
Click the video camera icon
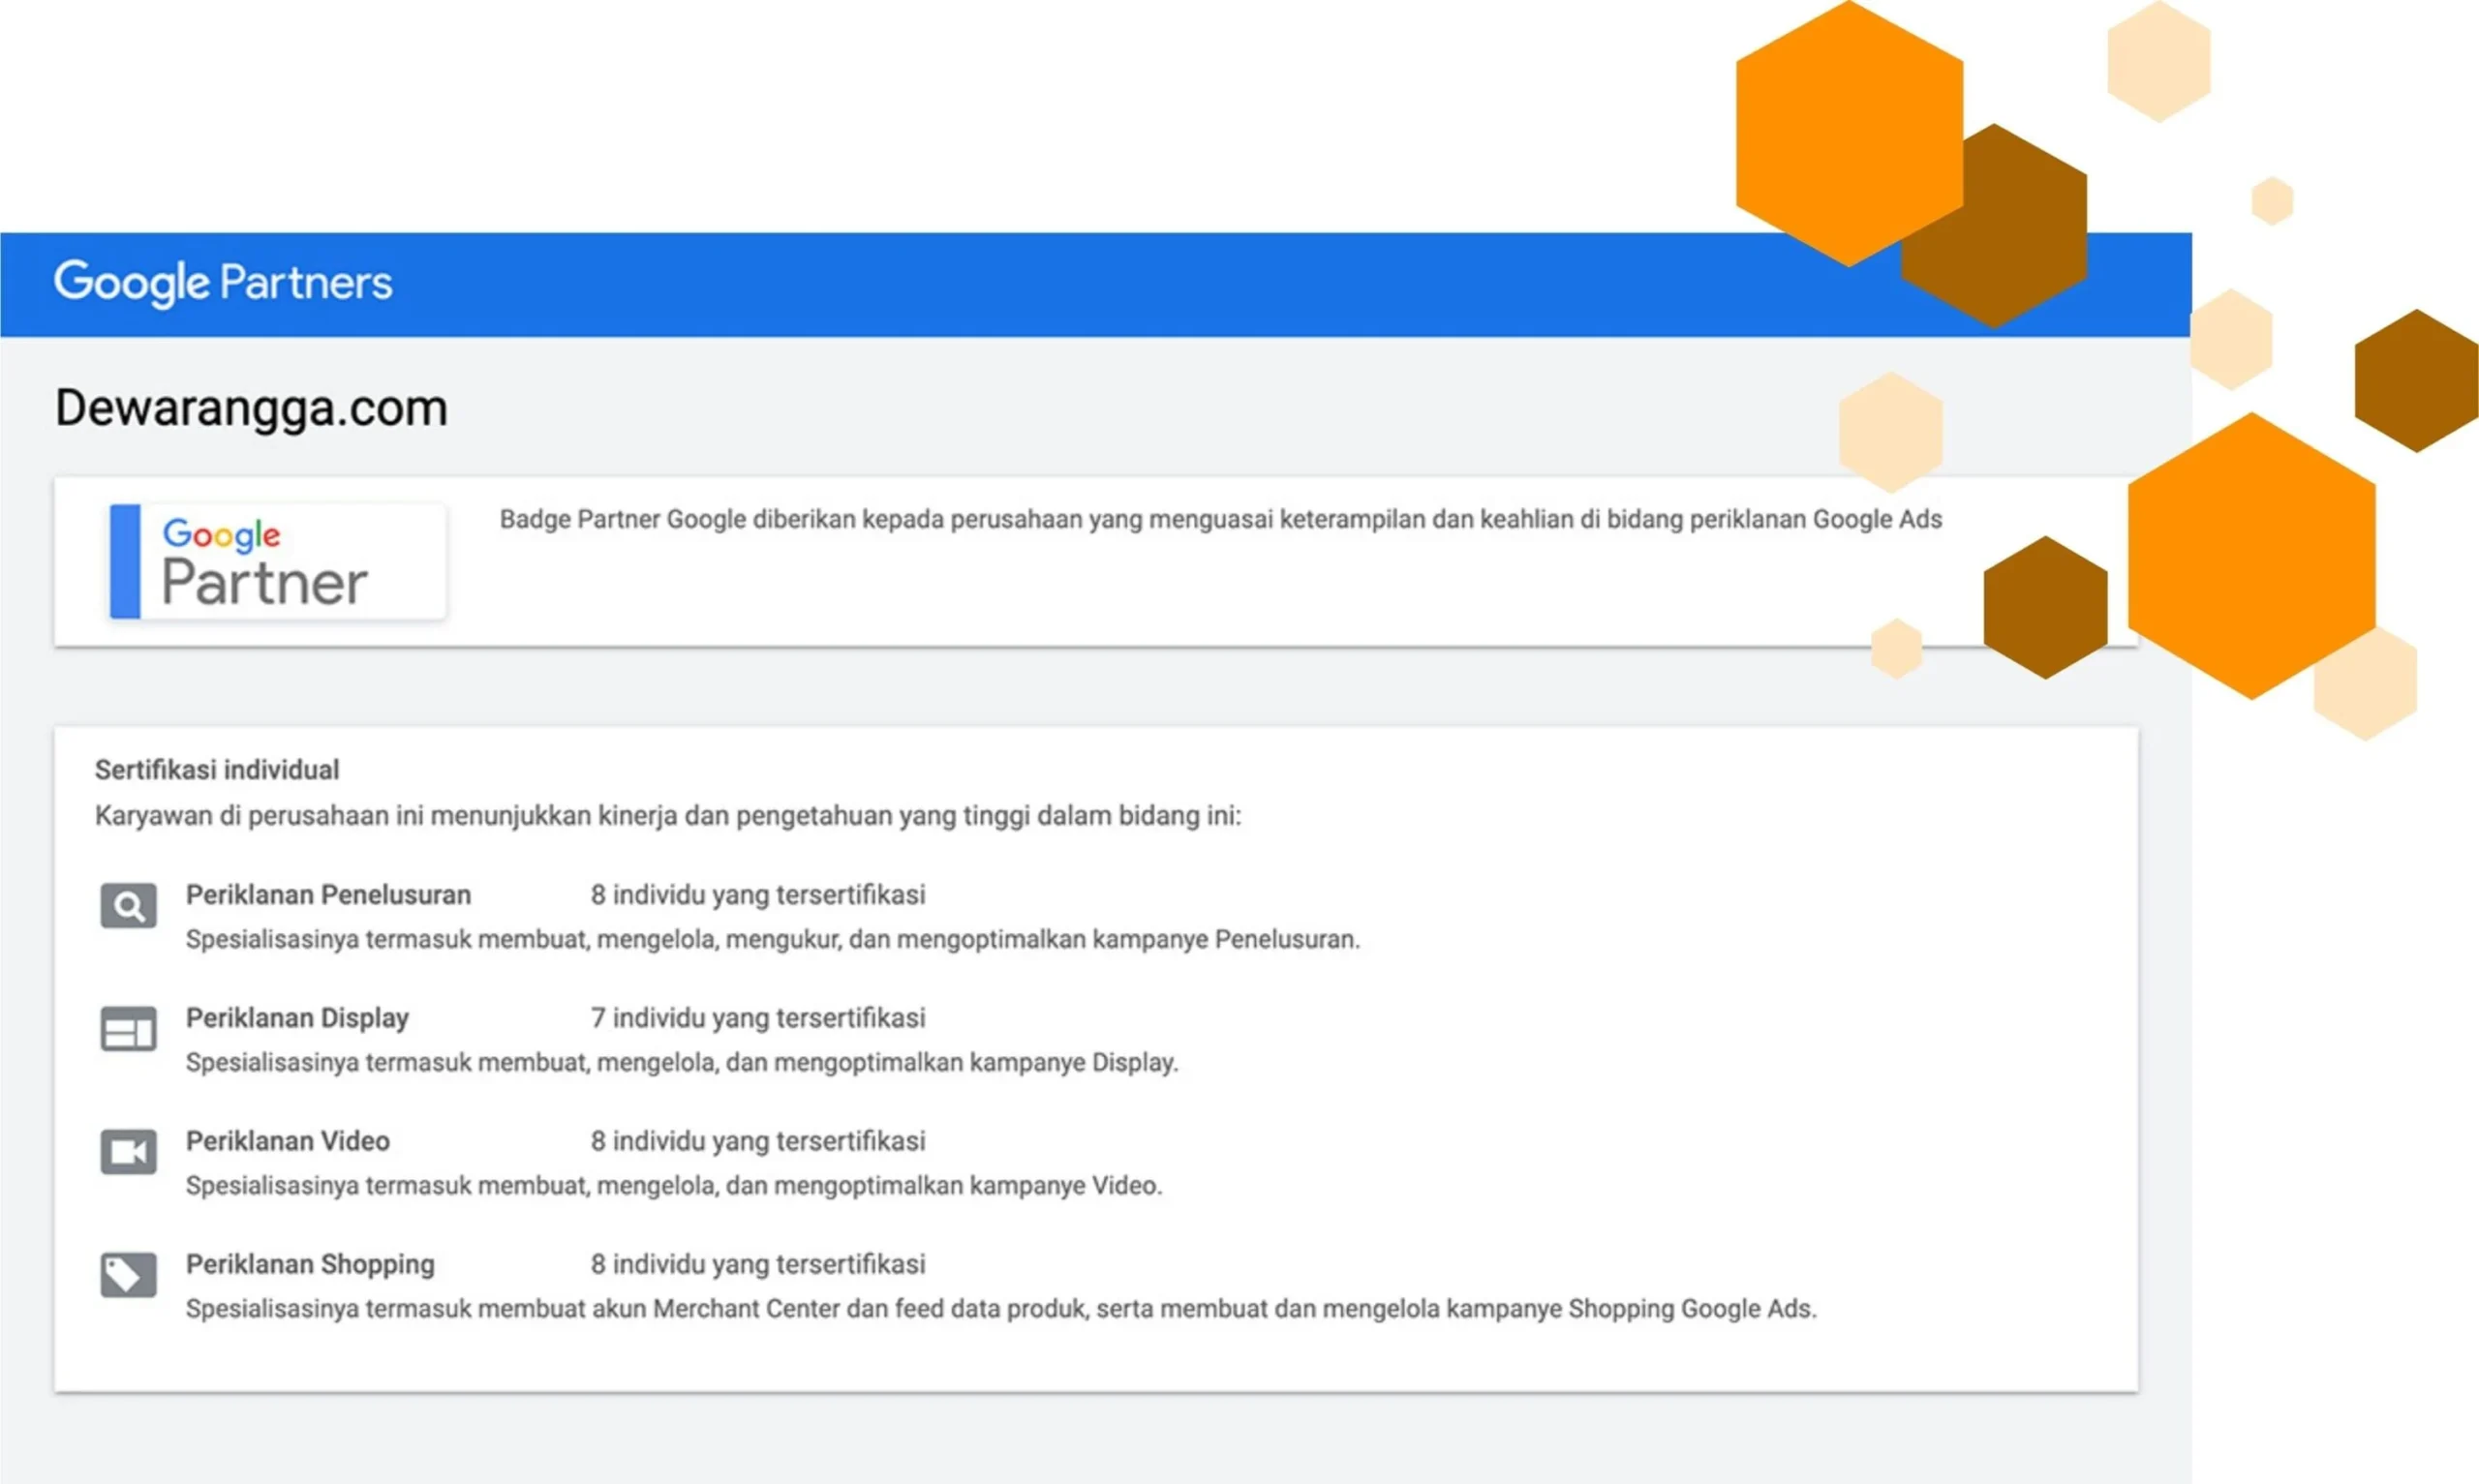pyautogui.click(x=128, y=1152)
